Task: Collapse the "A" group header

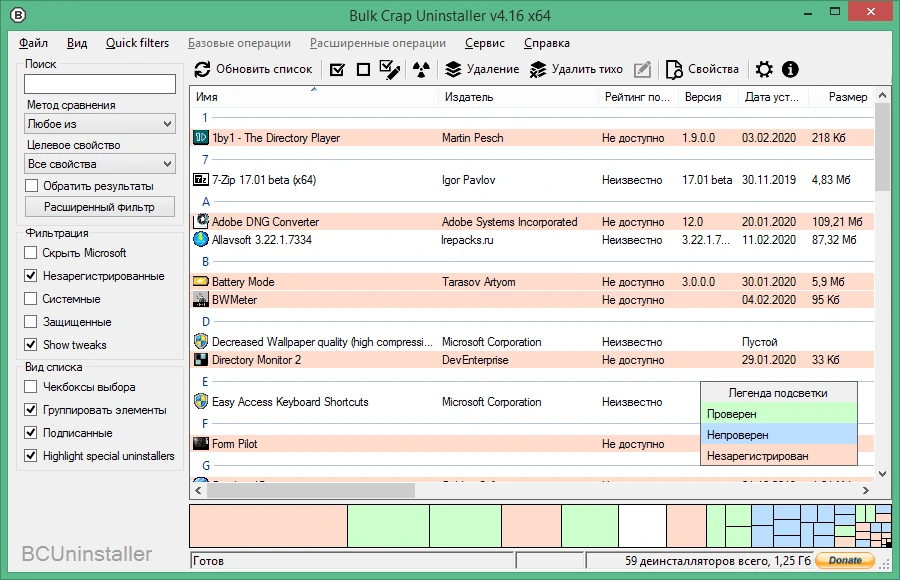Action: pos(205,202)
